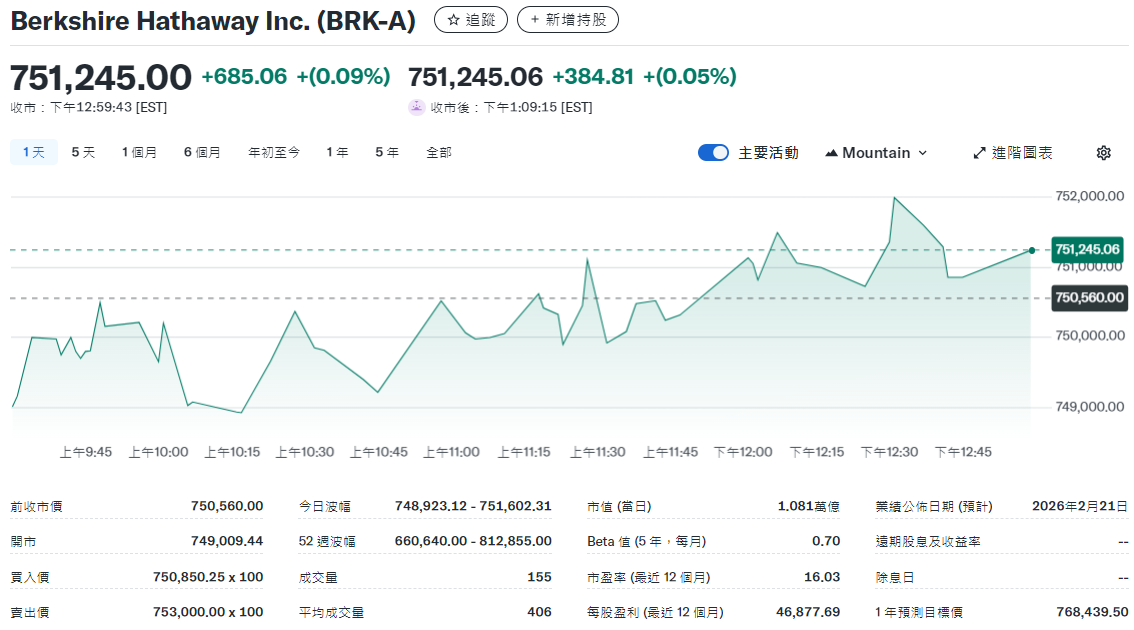1134x630 pixels.
Task: Open the 進階圖表 advanced chart link
Action: click(x=1012, y=153)
